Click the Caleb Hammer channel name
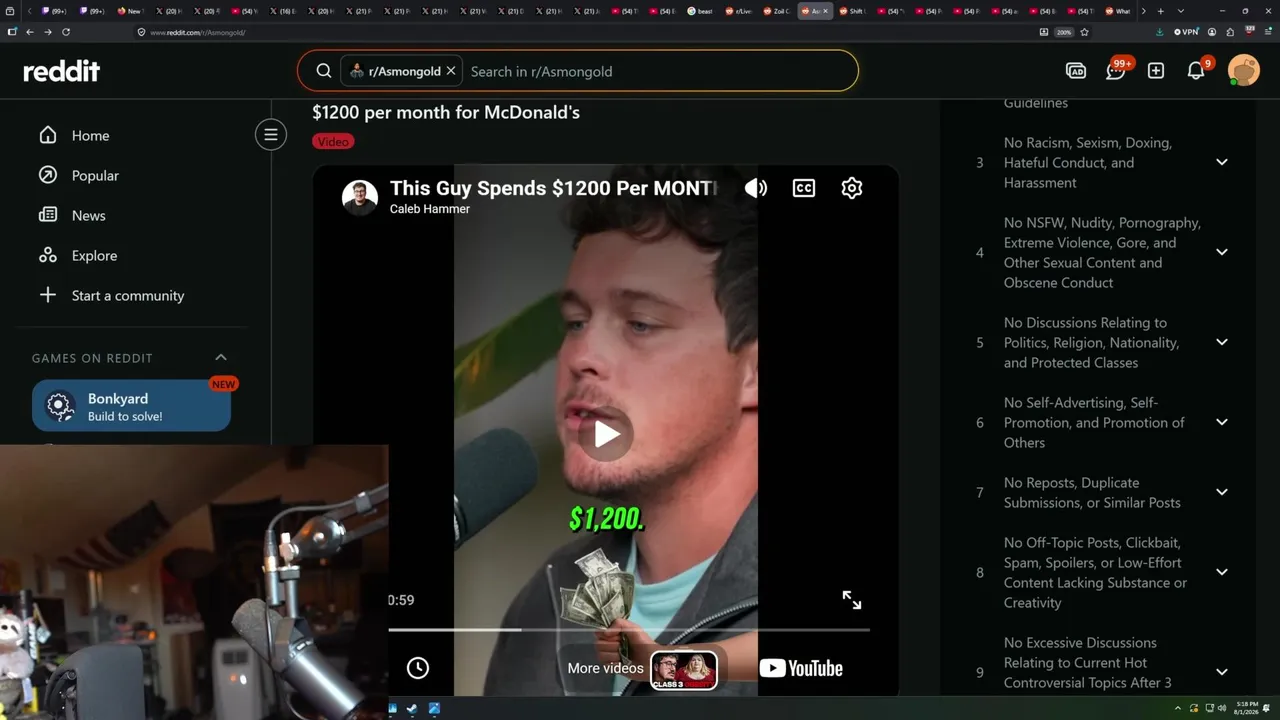The height and width of the screenshot is (720, 1280). pyautogui.click(x=430, y=209)
